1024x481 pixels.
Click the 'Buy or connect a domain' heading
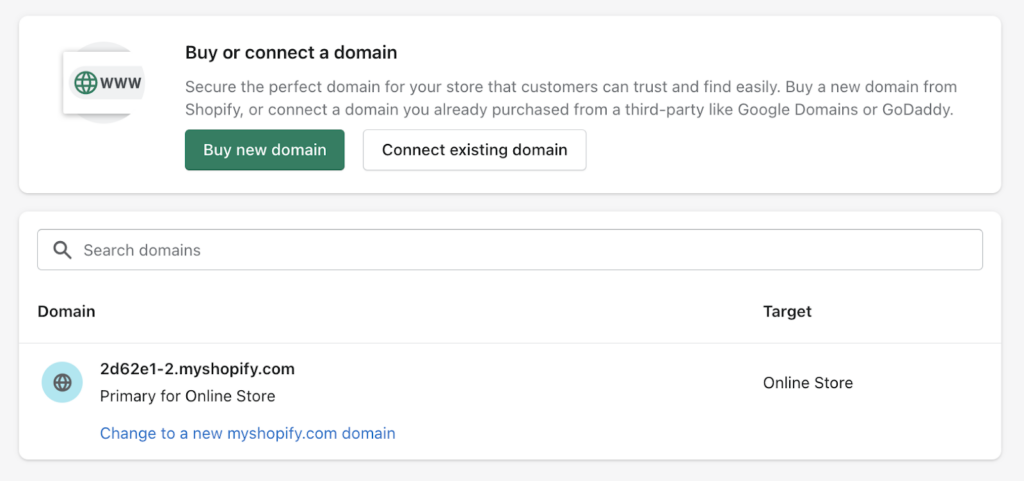[x=291, y=53]
